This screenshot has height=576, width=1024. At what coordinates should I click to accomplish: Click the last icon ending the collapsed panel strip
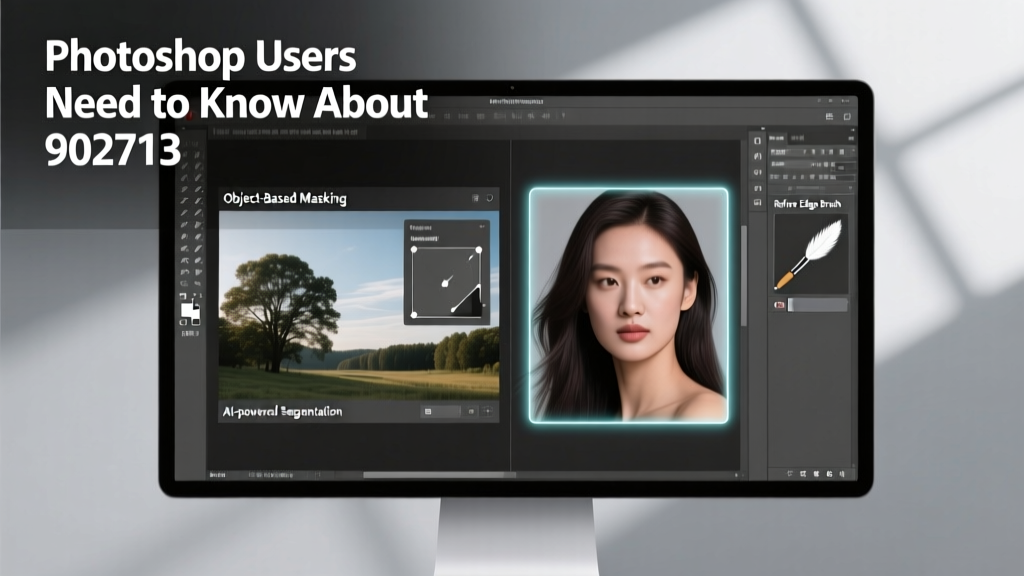pyautogui.click(x=758, y=203)
